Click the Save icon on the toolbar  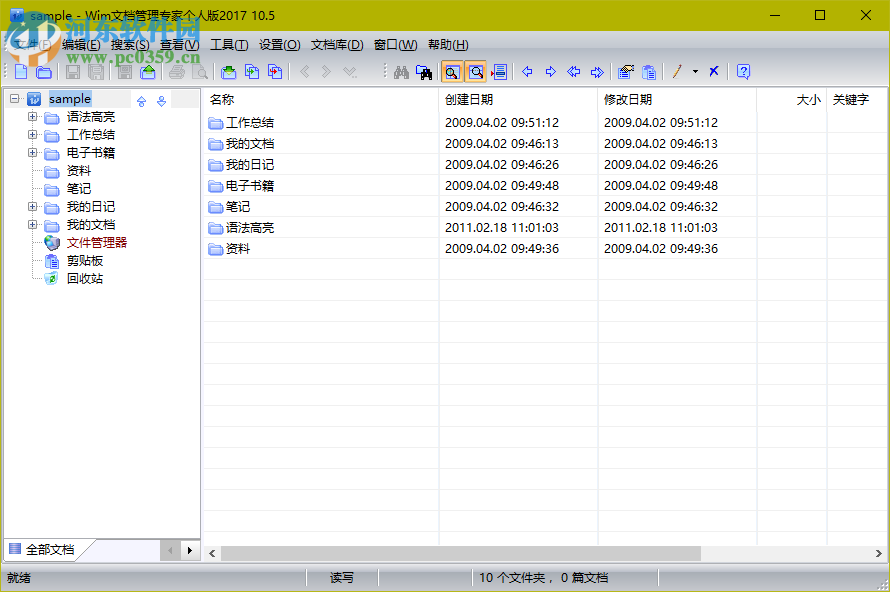point(71,71)
